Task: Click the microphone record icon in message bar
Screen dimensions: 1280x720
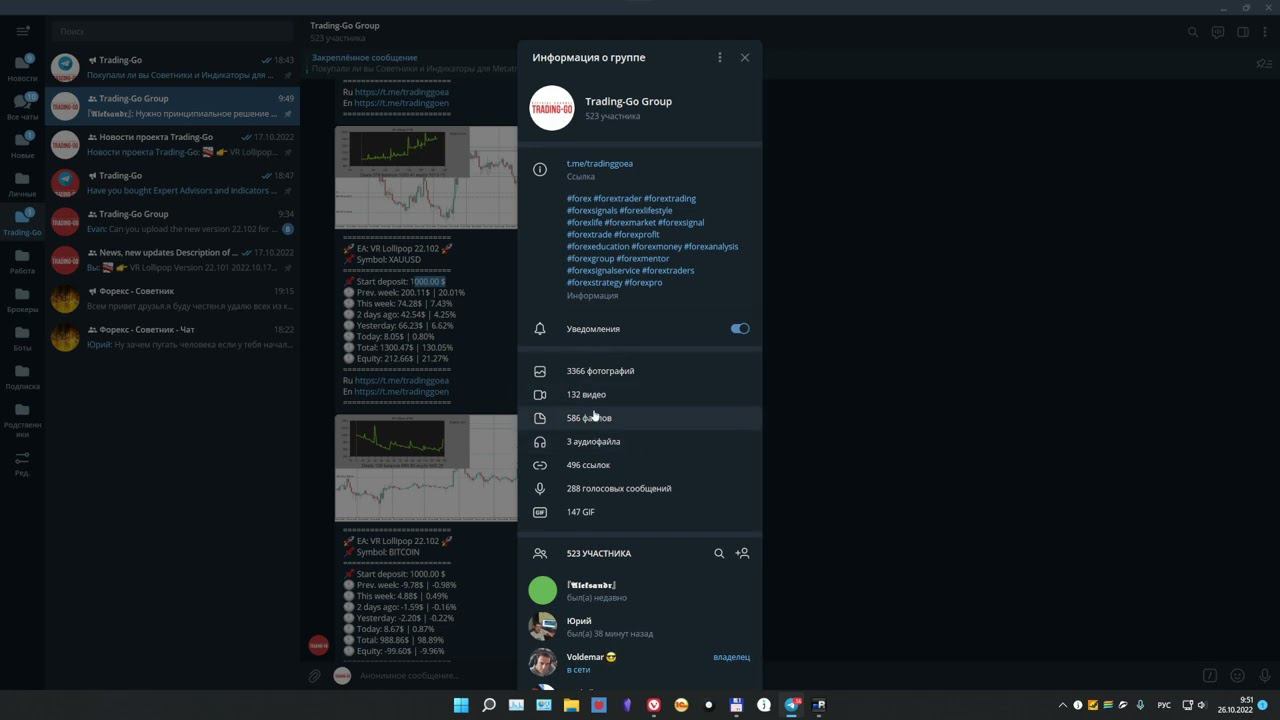Action: (x=1264, y=676)
